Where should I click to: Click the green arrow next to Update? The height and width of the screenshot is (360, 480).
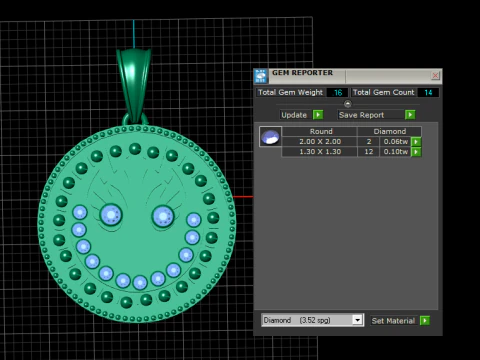(x=318, y=115)
